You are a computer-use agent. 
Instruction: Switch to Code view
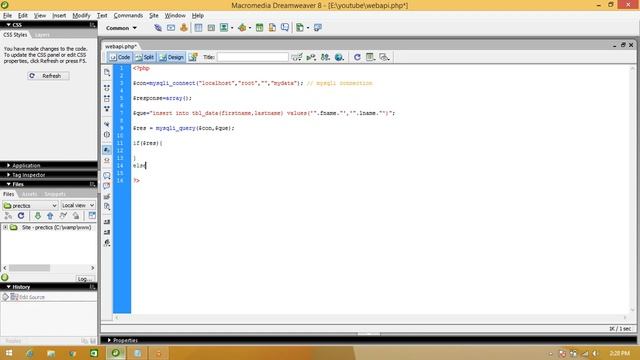120,57
